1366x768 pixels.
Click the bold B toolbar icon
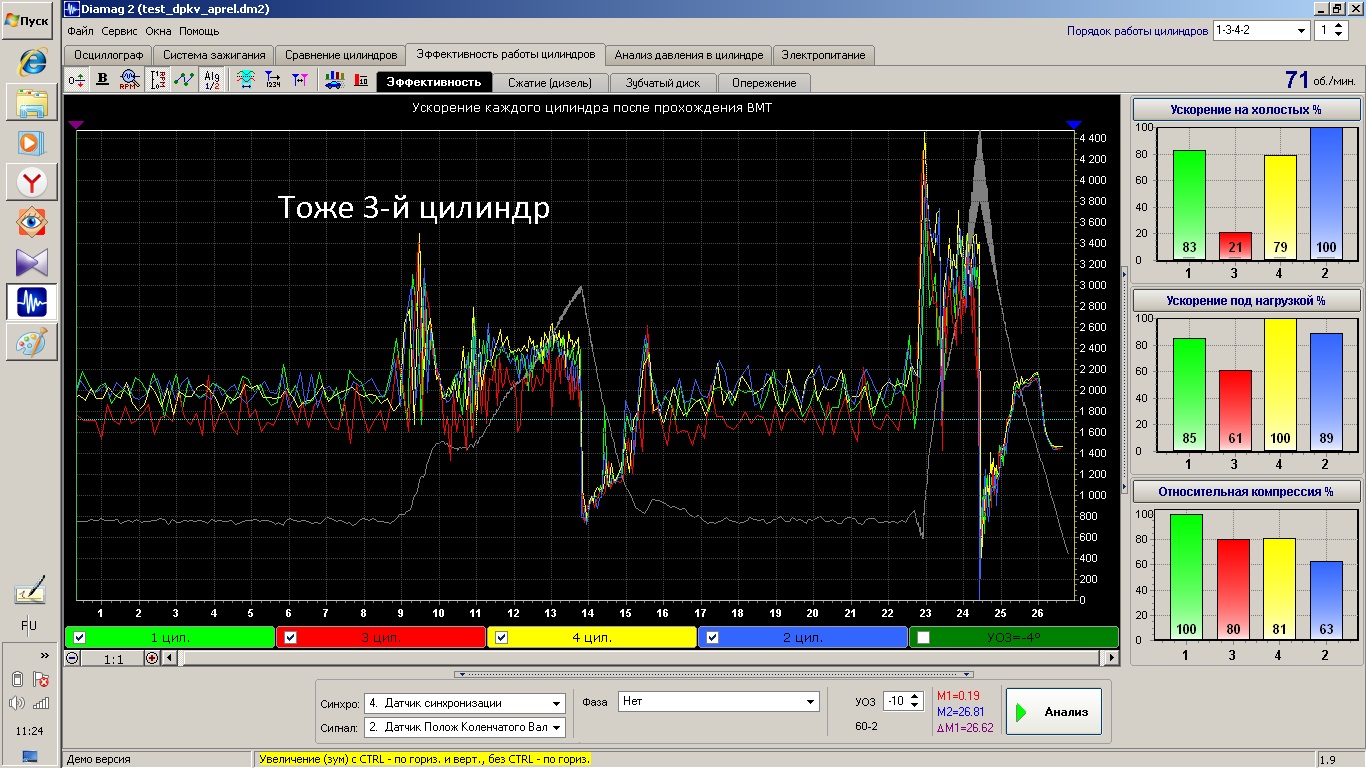click(102, 81)
